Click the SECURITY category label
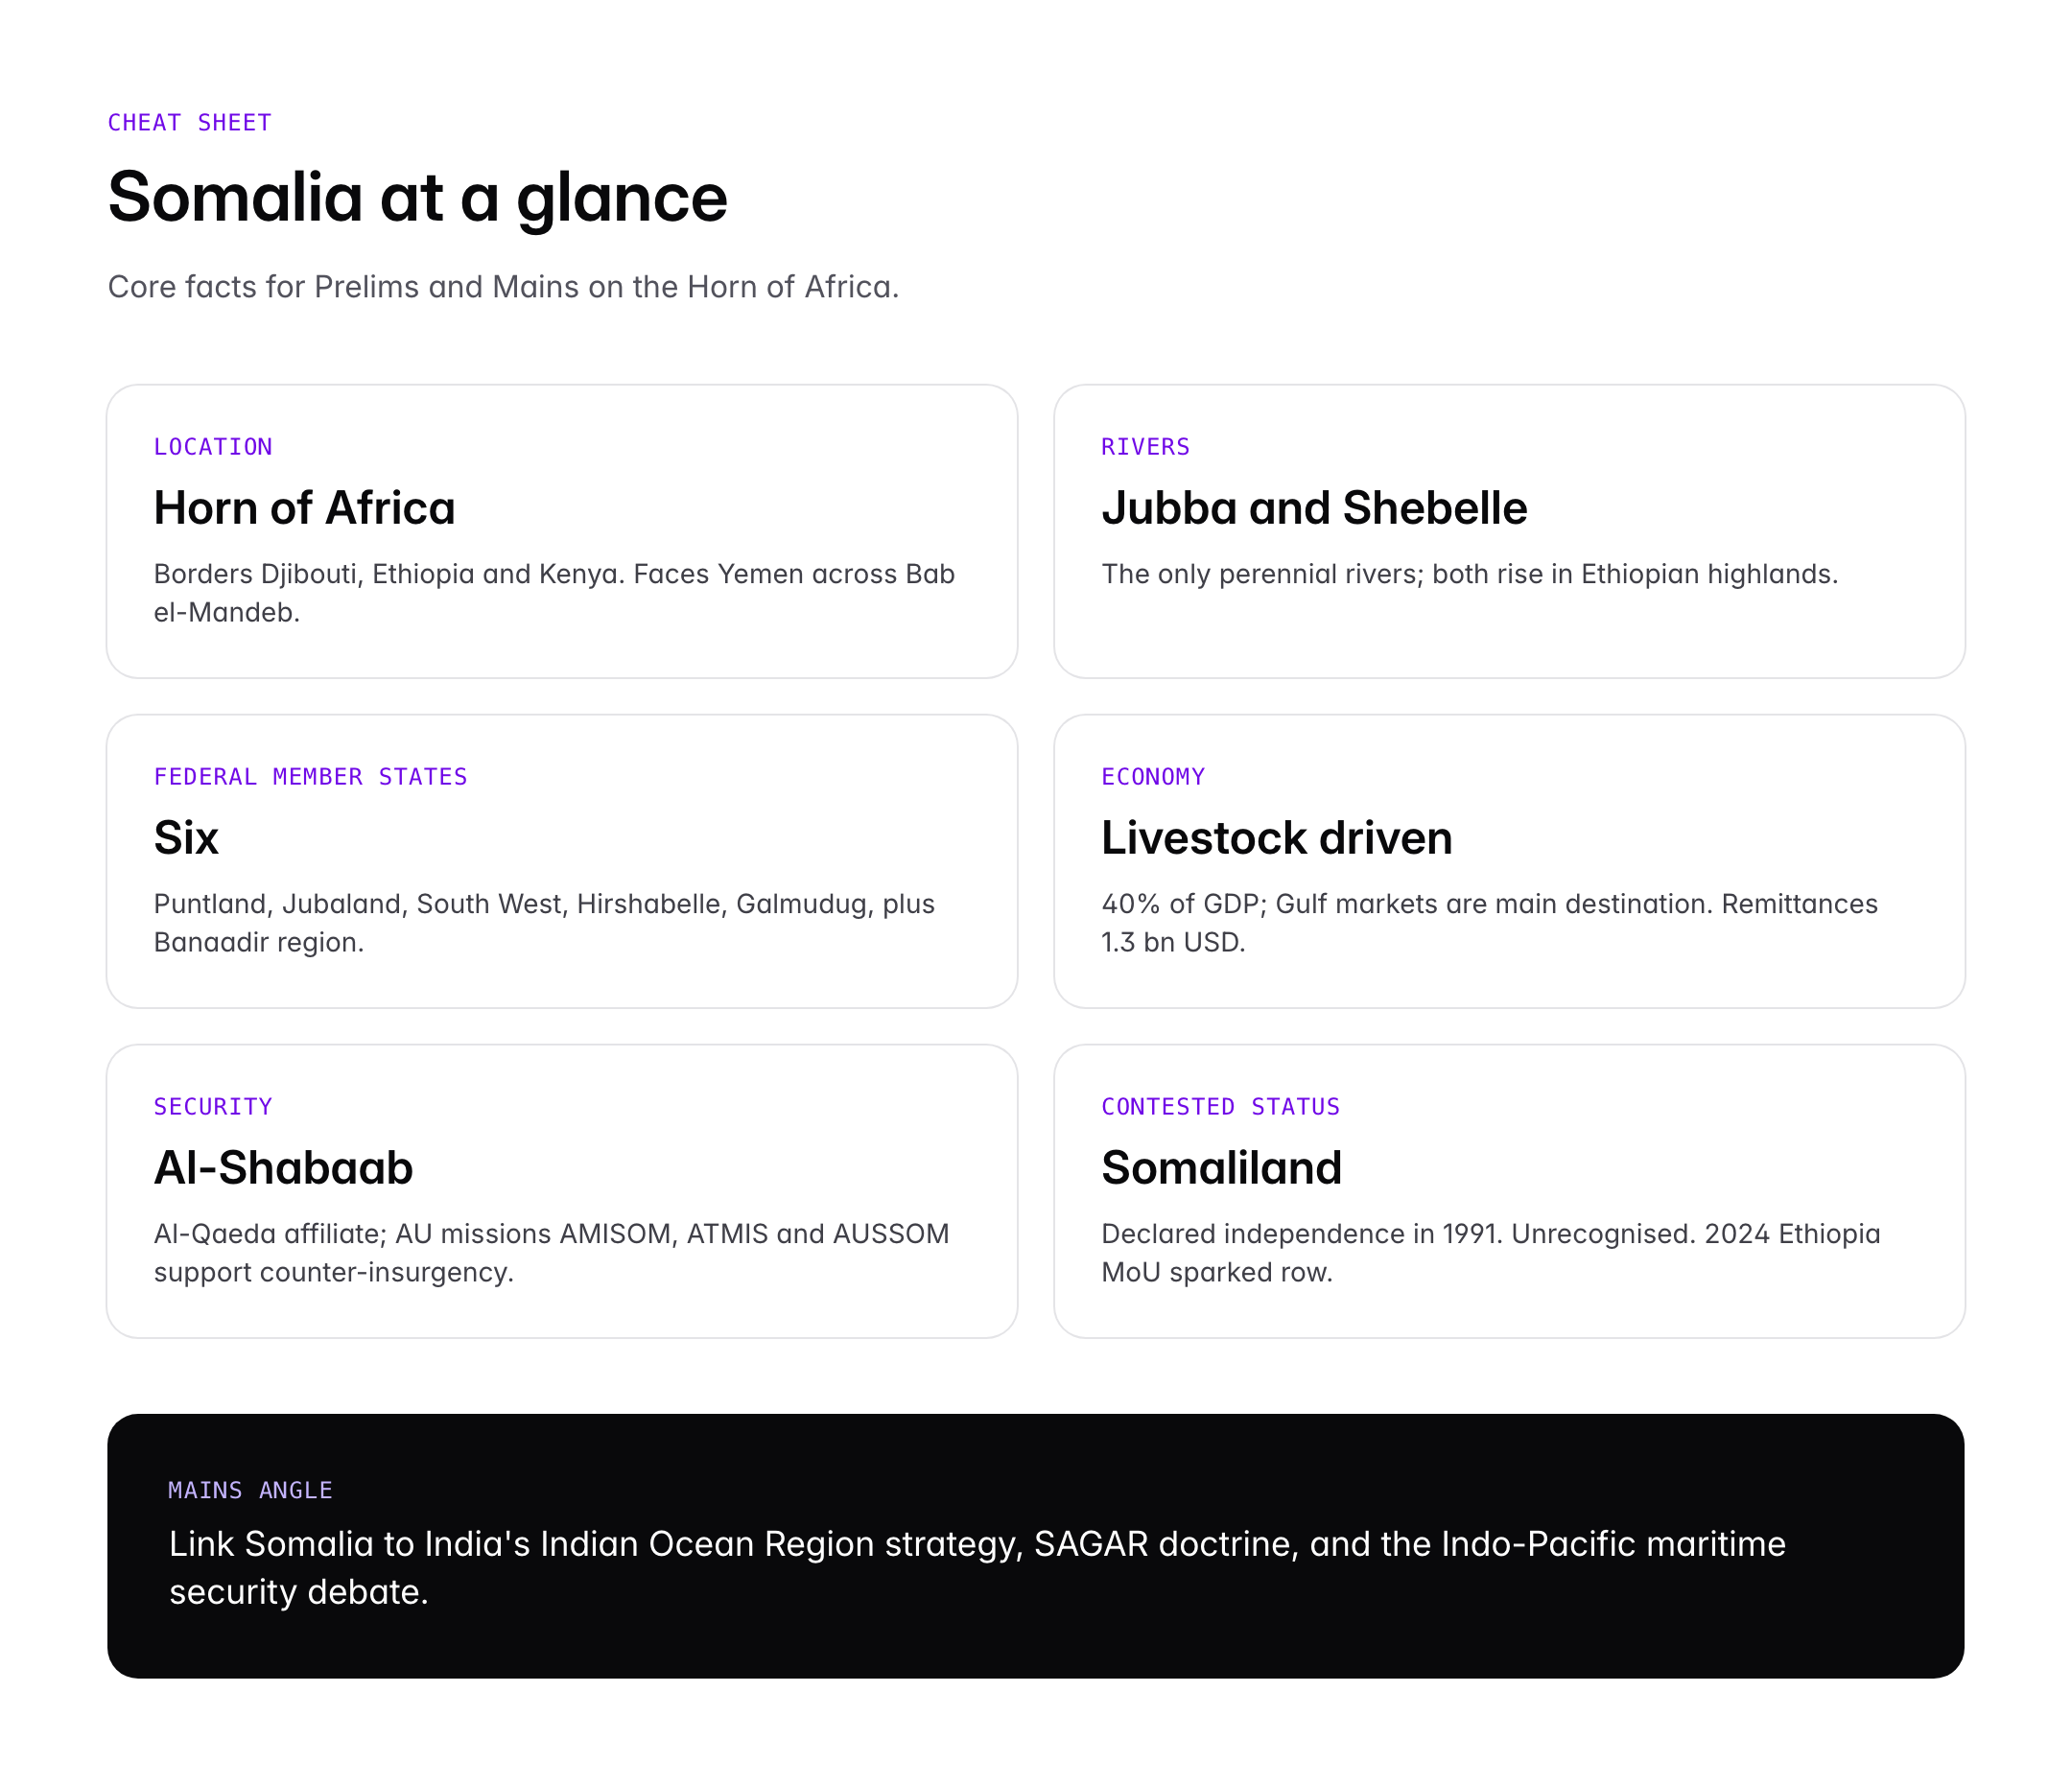Screen dimensions: 2072x1786 click(212, 1107)
